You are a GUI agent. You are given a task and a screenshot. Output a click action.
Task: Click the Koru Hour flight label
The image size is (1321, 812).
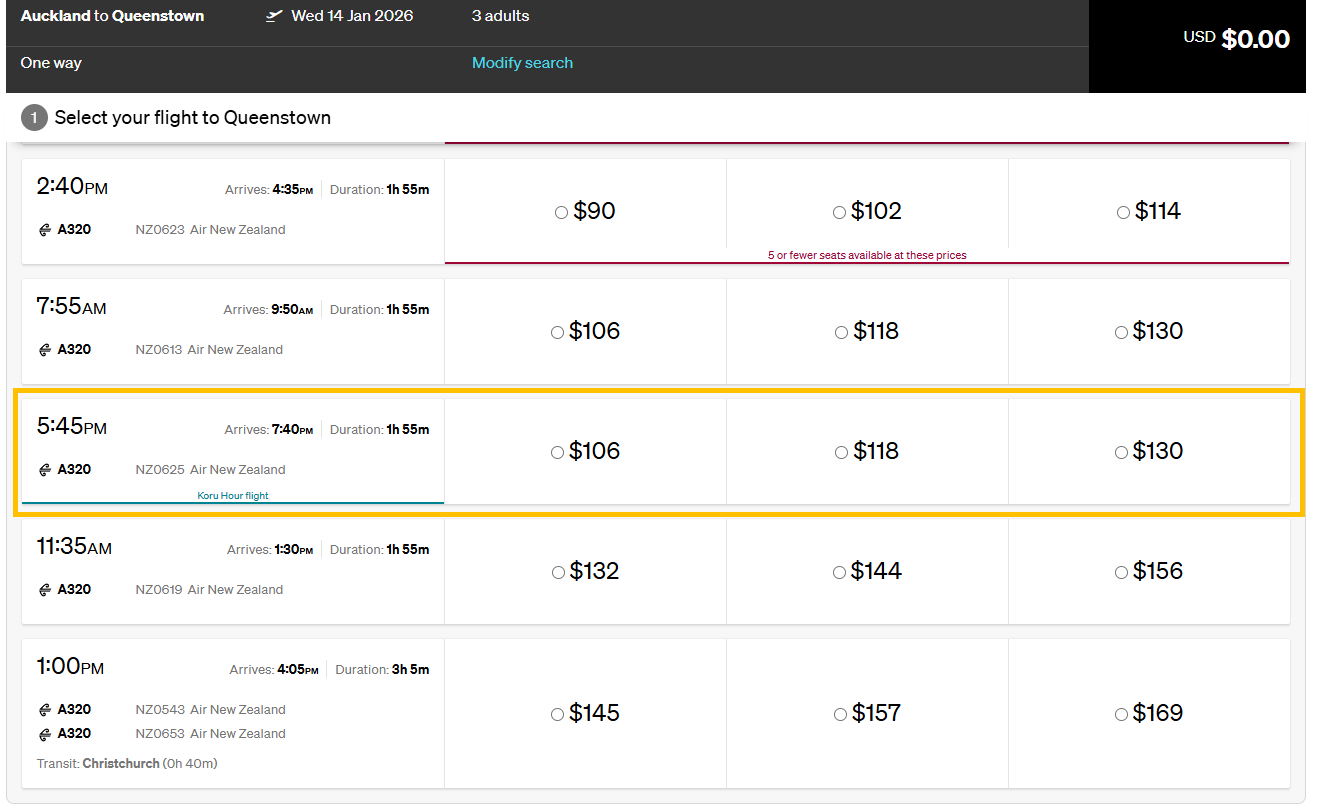(233, 495)
